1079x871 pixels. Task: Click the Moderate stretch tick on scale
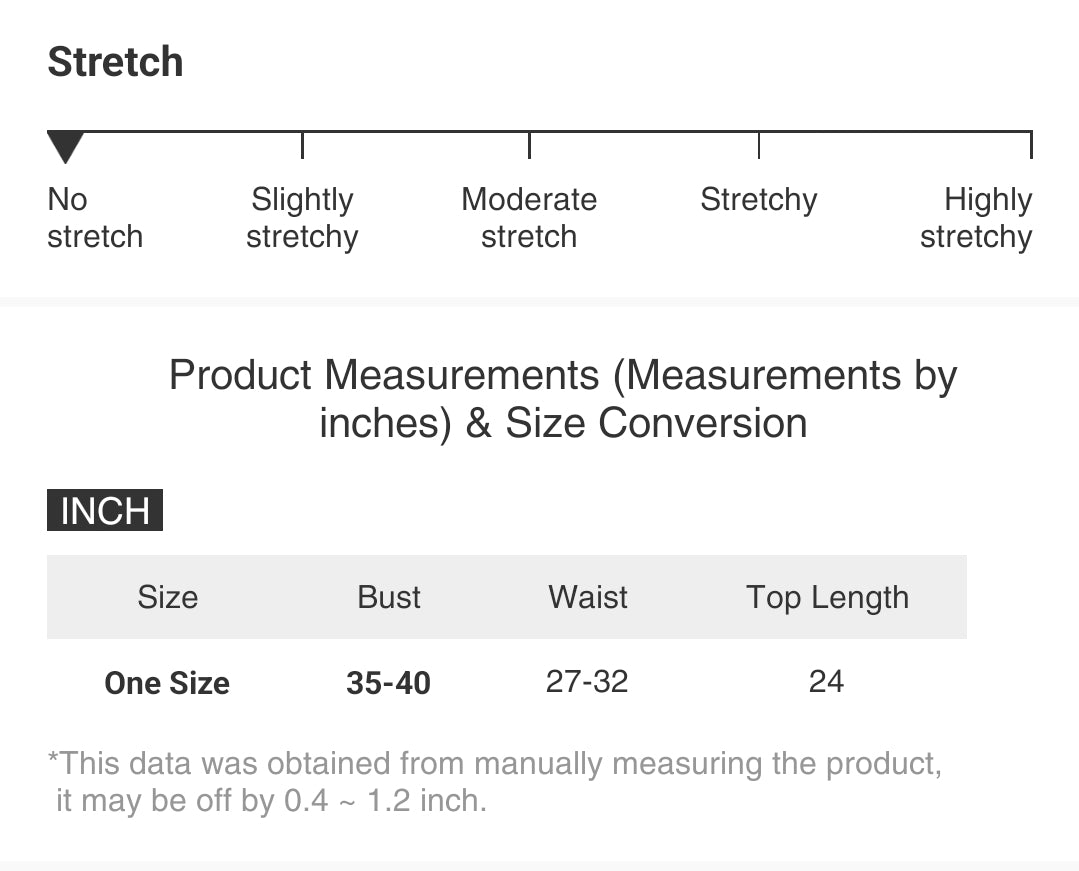[529, 145]
